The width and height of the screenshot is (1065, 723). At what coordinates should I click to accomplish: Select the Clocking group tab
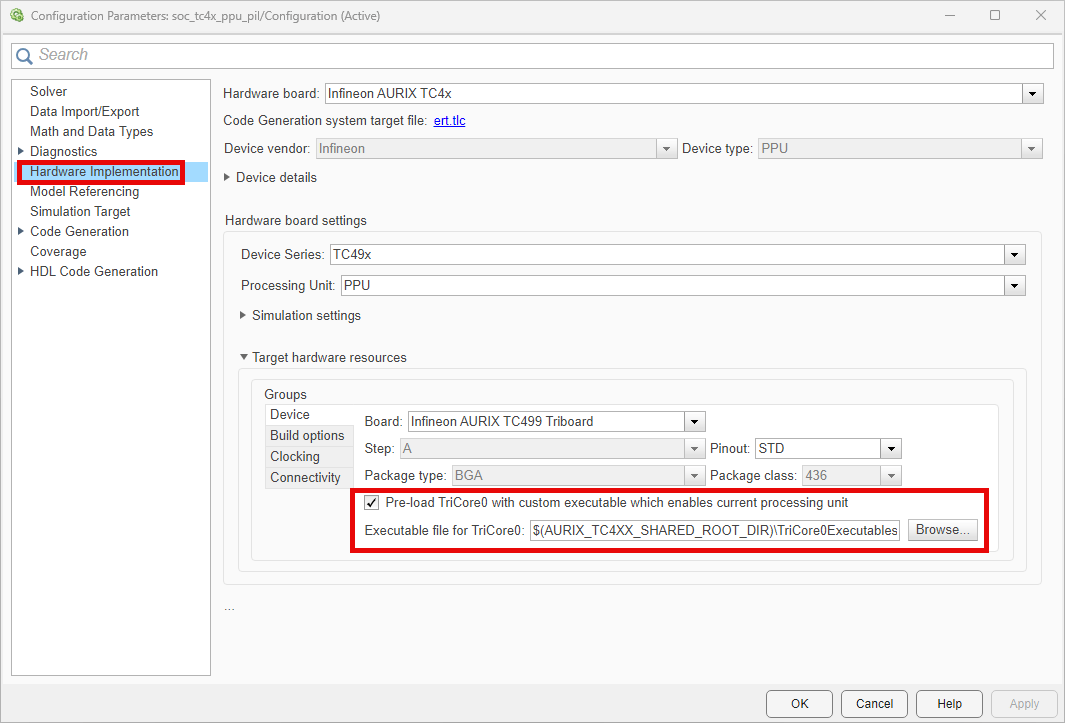295,457
